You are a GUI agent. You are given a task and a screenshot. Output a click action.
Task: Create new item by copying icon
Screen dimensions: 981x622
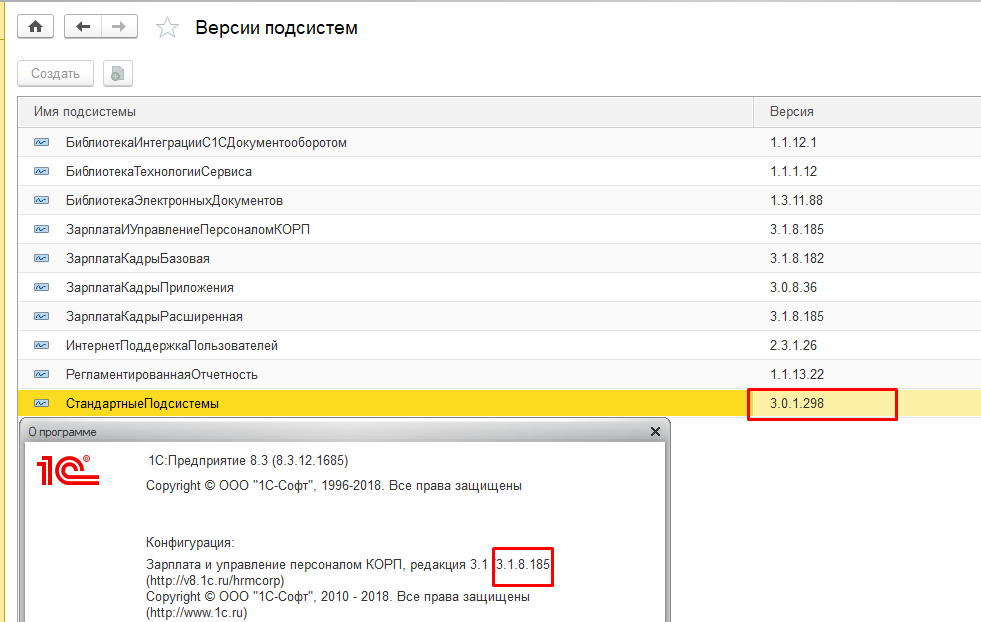pyautogui.click(x=118, y=74)
